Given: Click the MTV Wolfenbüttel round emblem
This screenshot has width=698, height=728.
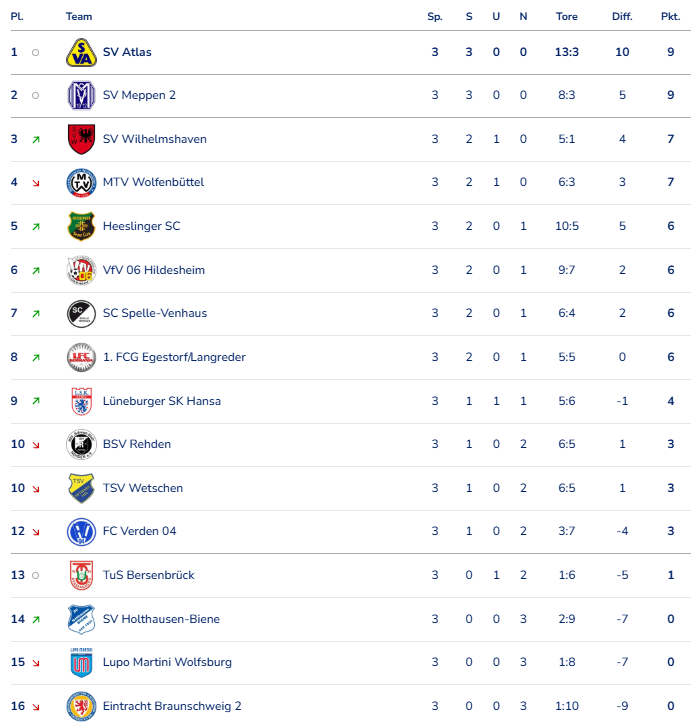Looking at the screenshot, I should pos(81,182).
